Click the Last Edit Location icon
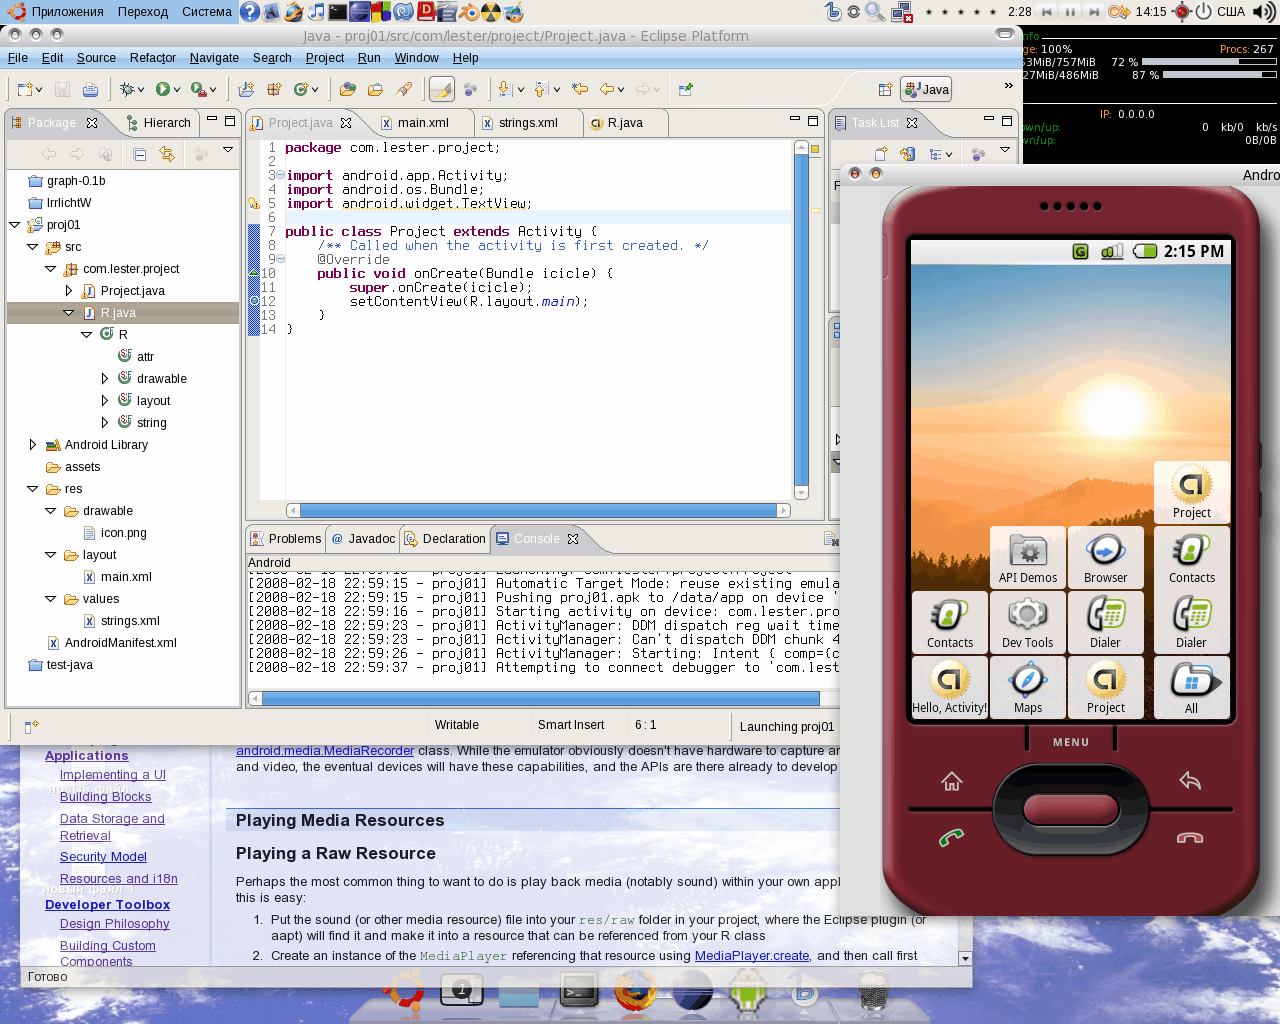The width and height of the screenshot is (1280, 1024). click(x=580, y=89)
